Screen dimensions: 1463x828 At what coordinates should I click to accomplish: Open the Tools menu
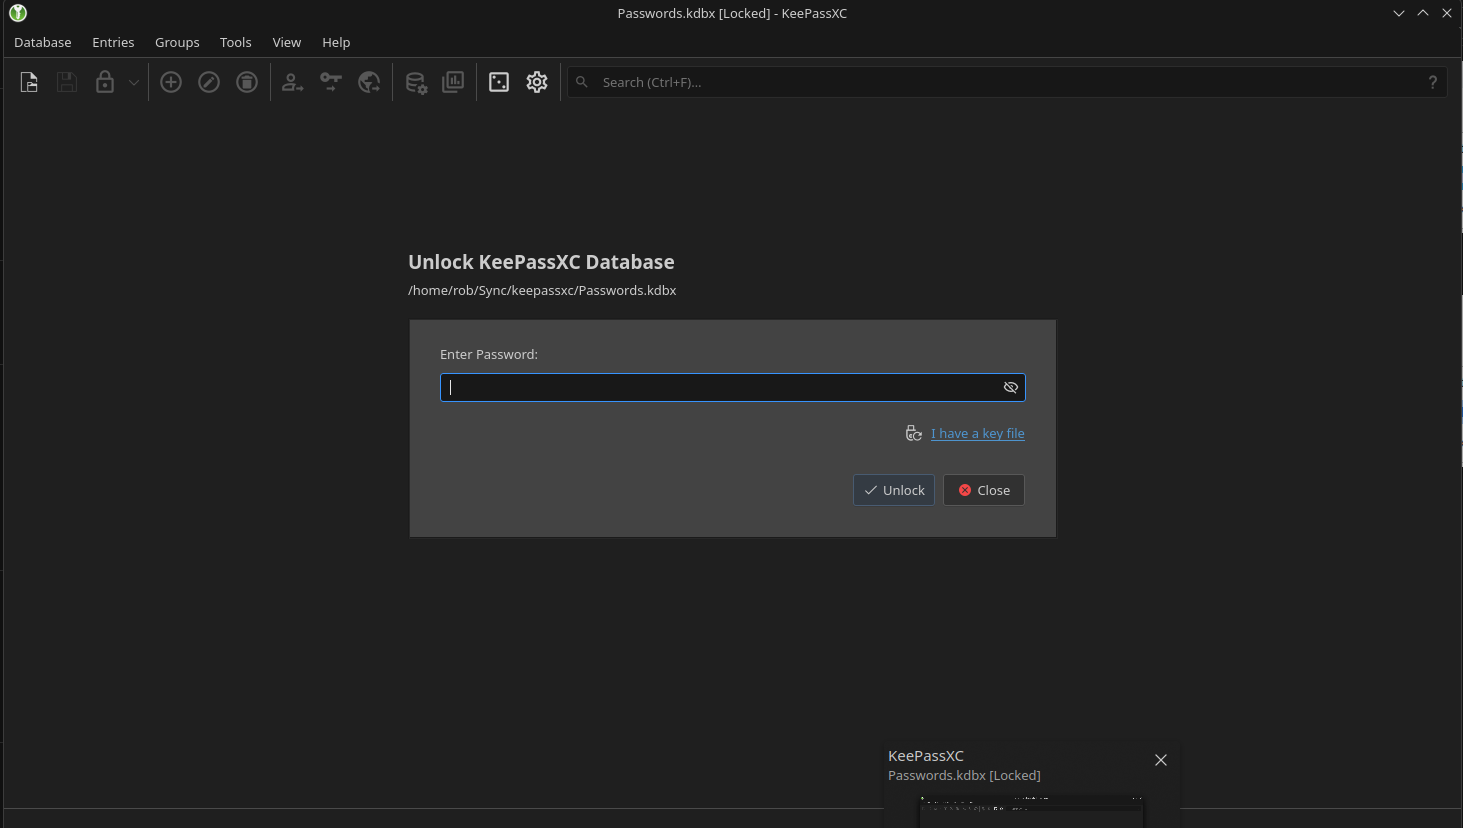point(235,42)
